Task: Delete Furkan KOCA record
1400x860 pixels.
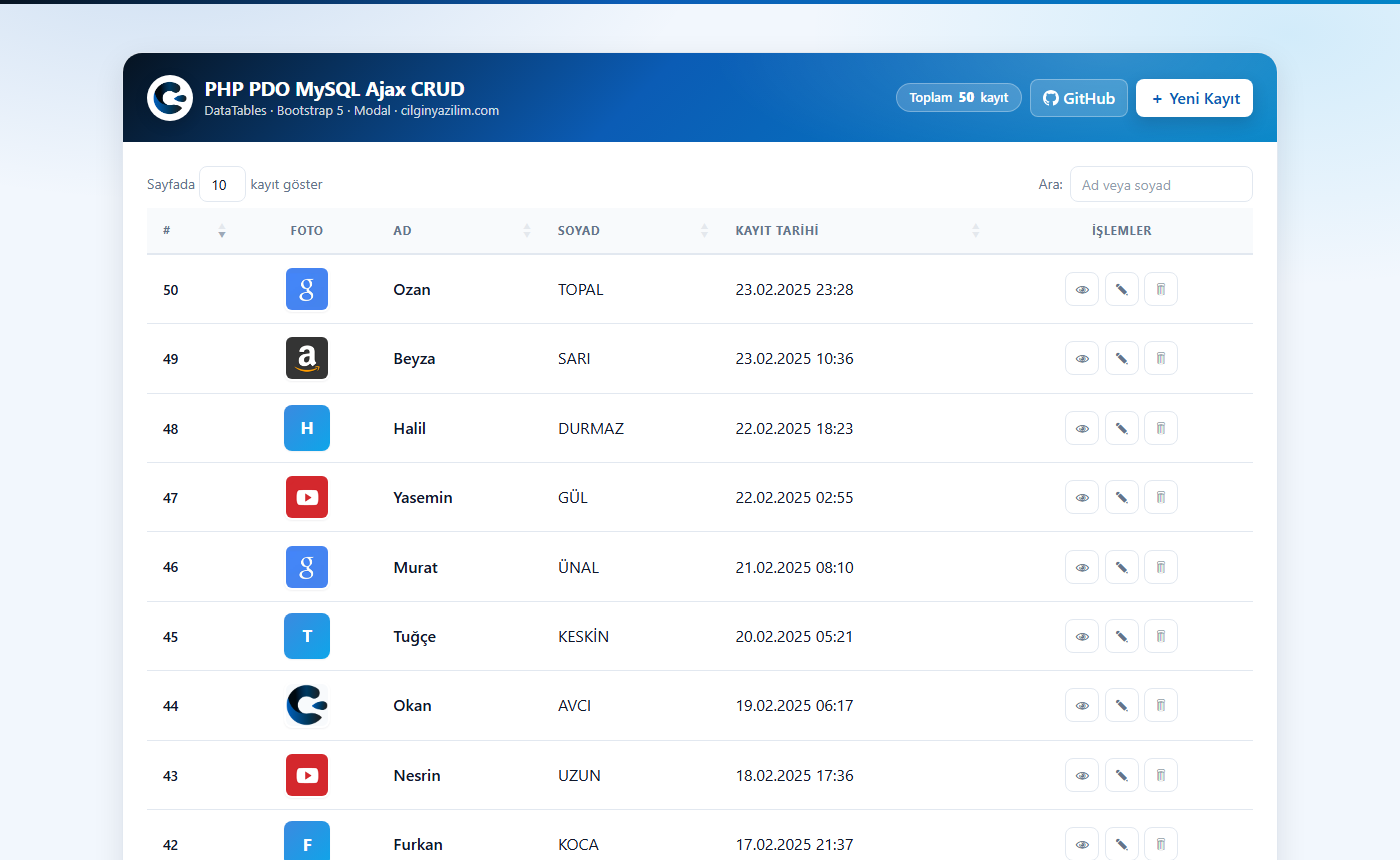Action: tap(1161, 844)
